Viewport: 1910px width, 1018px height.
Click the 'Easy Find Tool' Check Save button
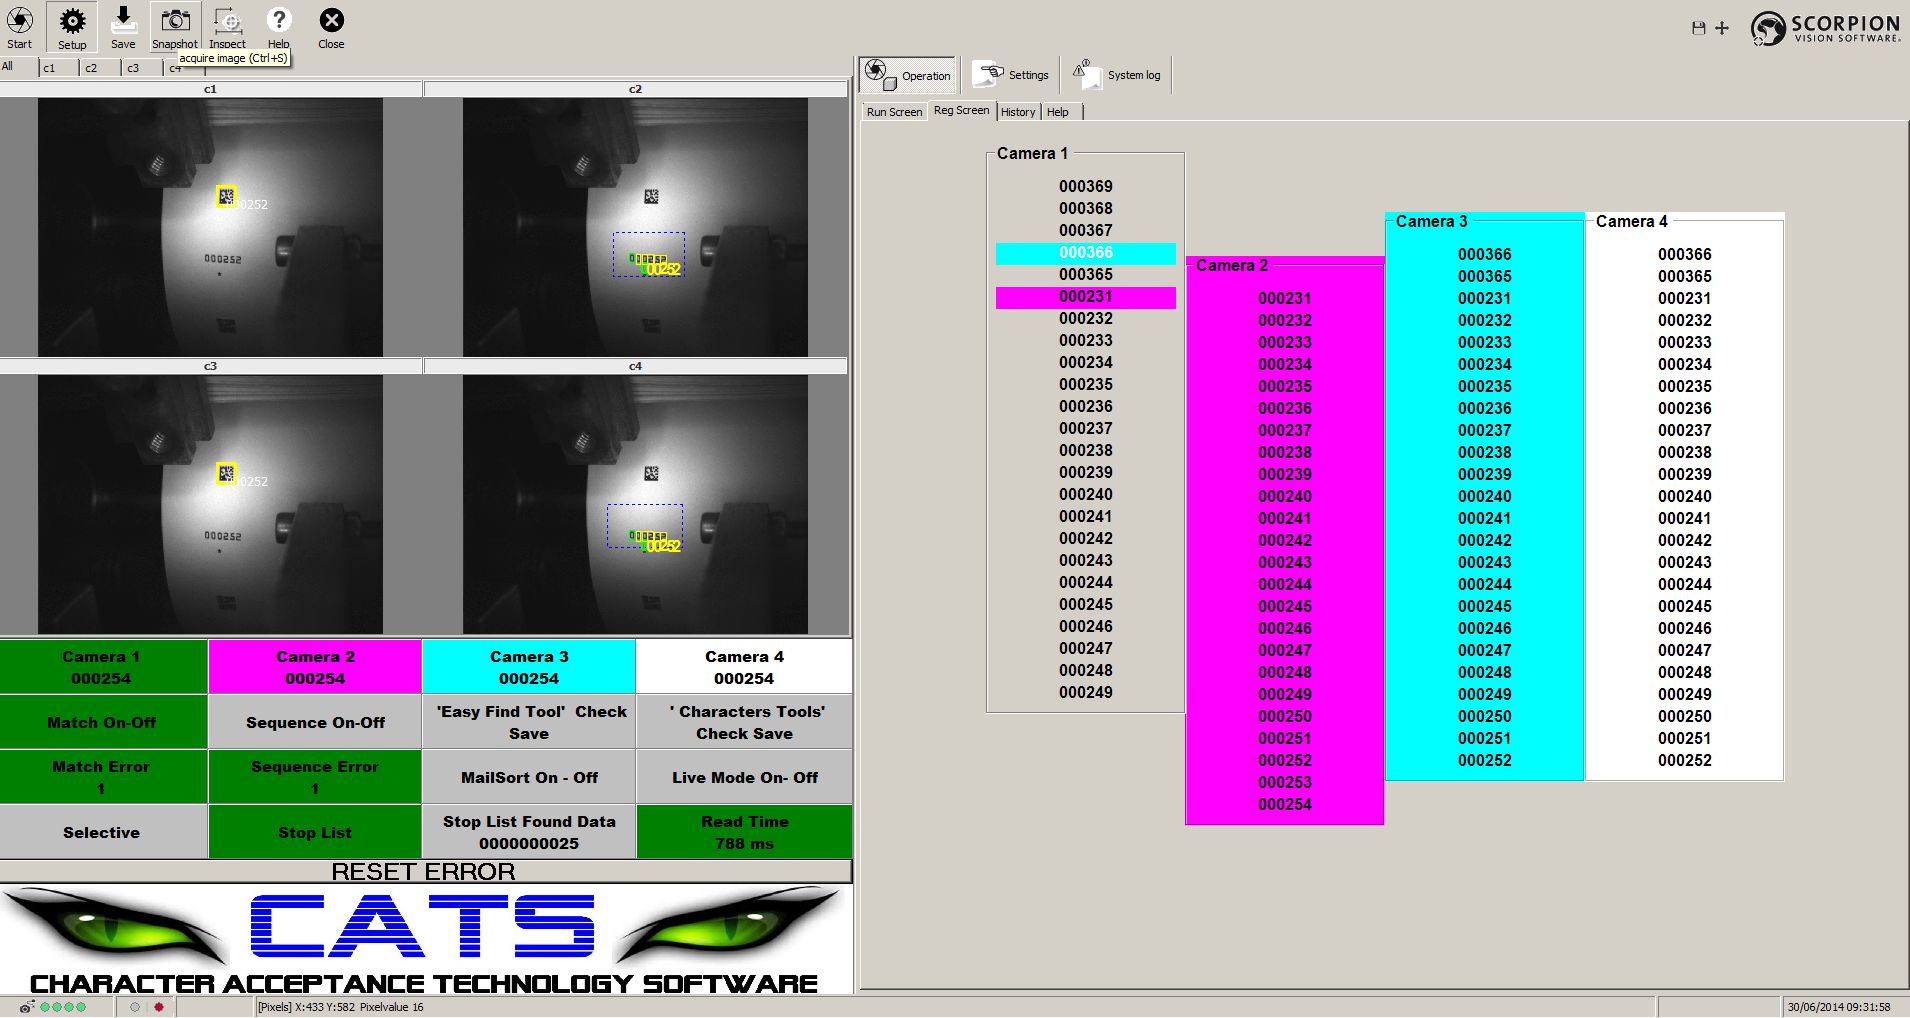pyautogui.click(x=529, y=722)
